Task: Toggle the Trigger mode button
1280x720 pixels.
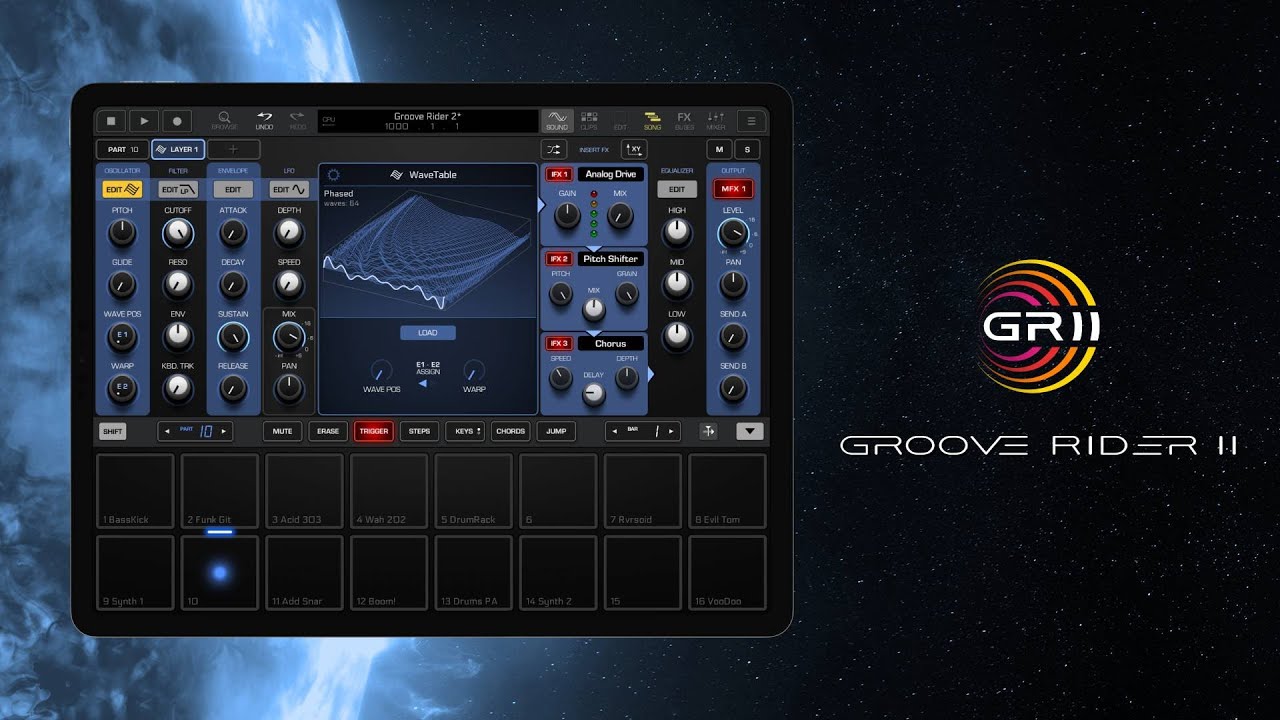Action: [374, 431]
